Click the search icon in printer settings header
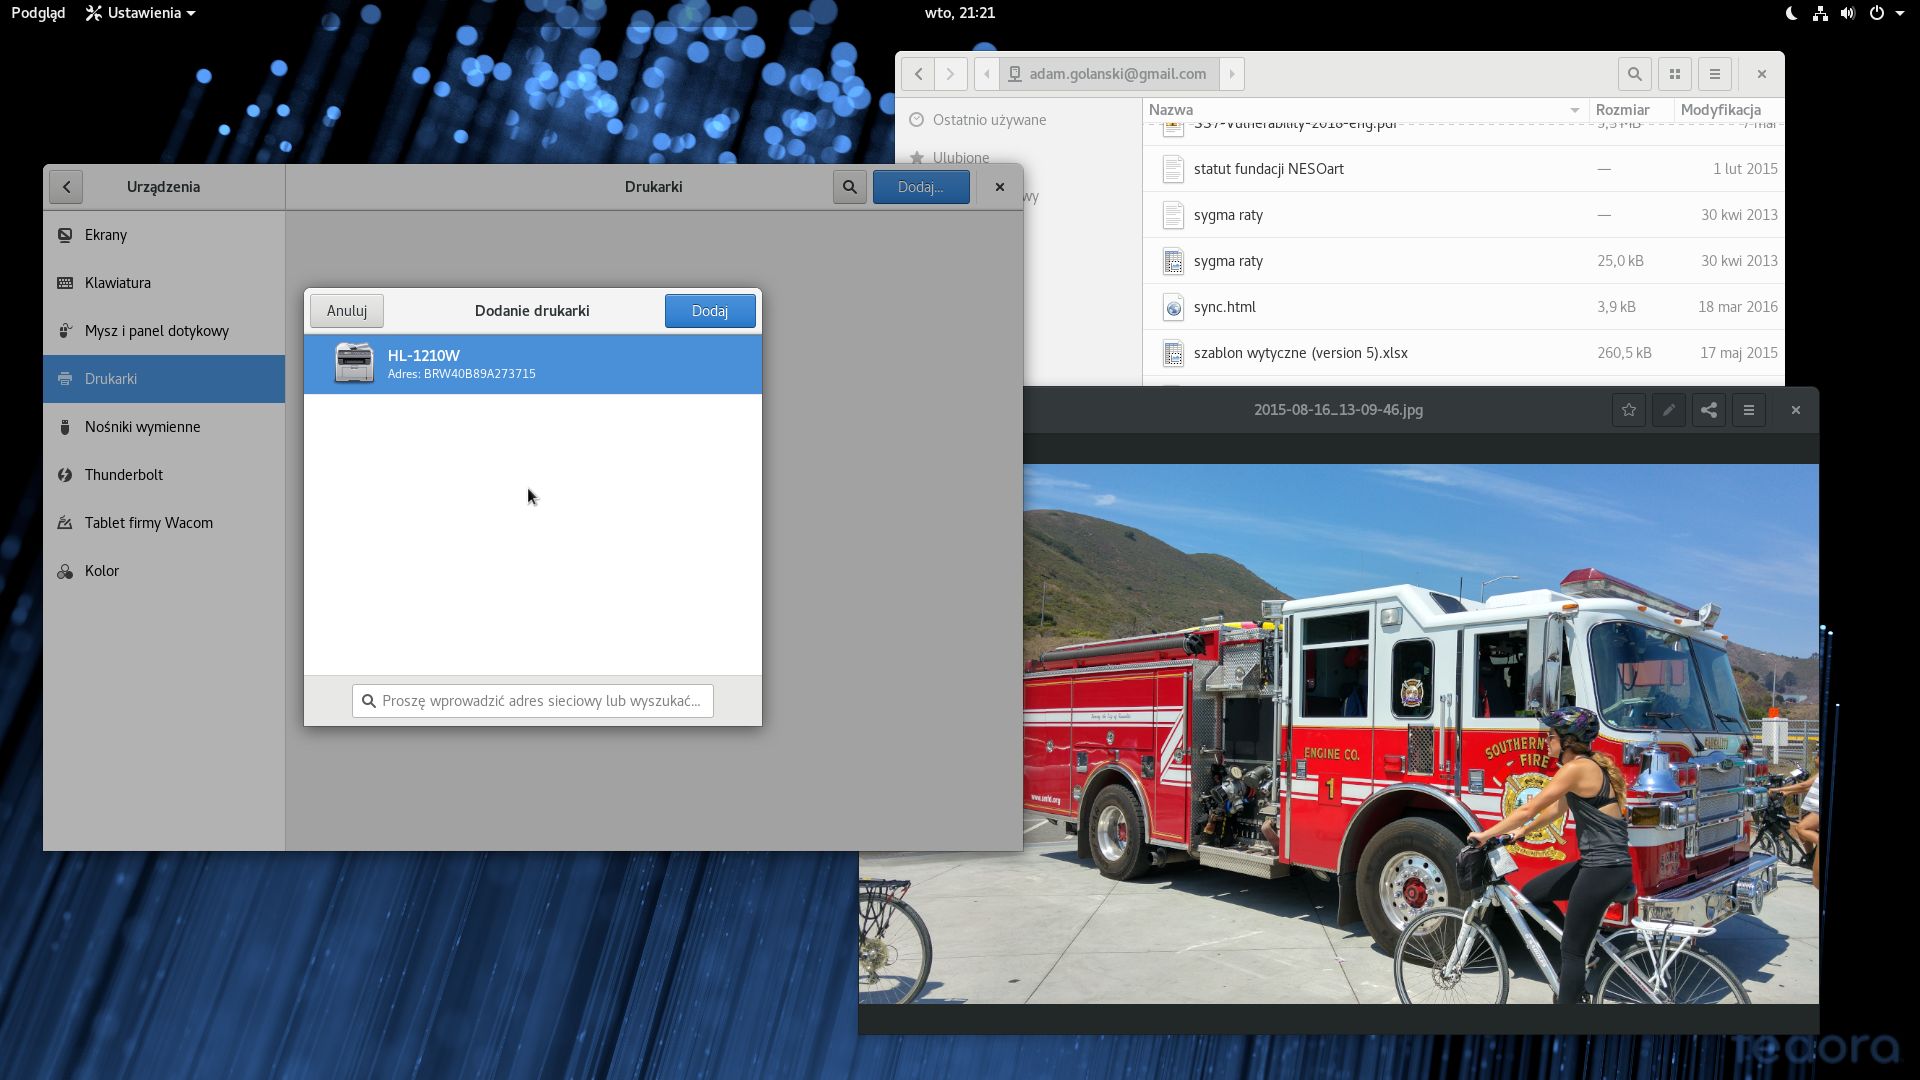Screen dimensions: 1920x1080 [849, 187]
